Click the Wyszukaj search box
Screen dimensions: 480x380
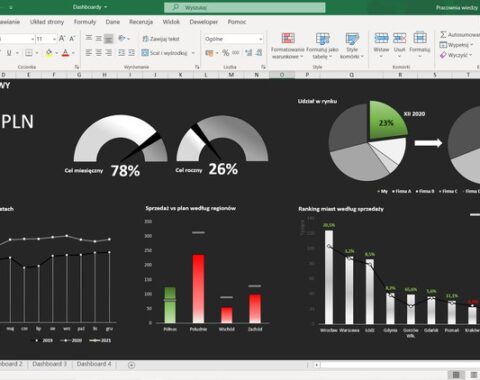(x=245, y=7)
